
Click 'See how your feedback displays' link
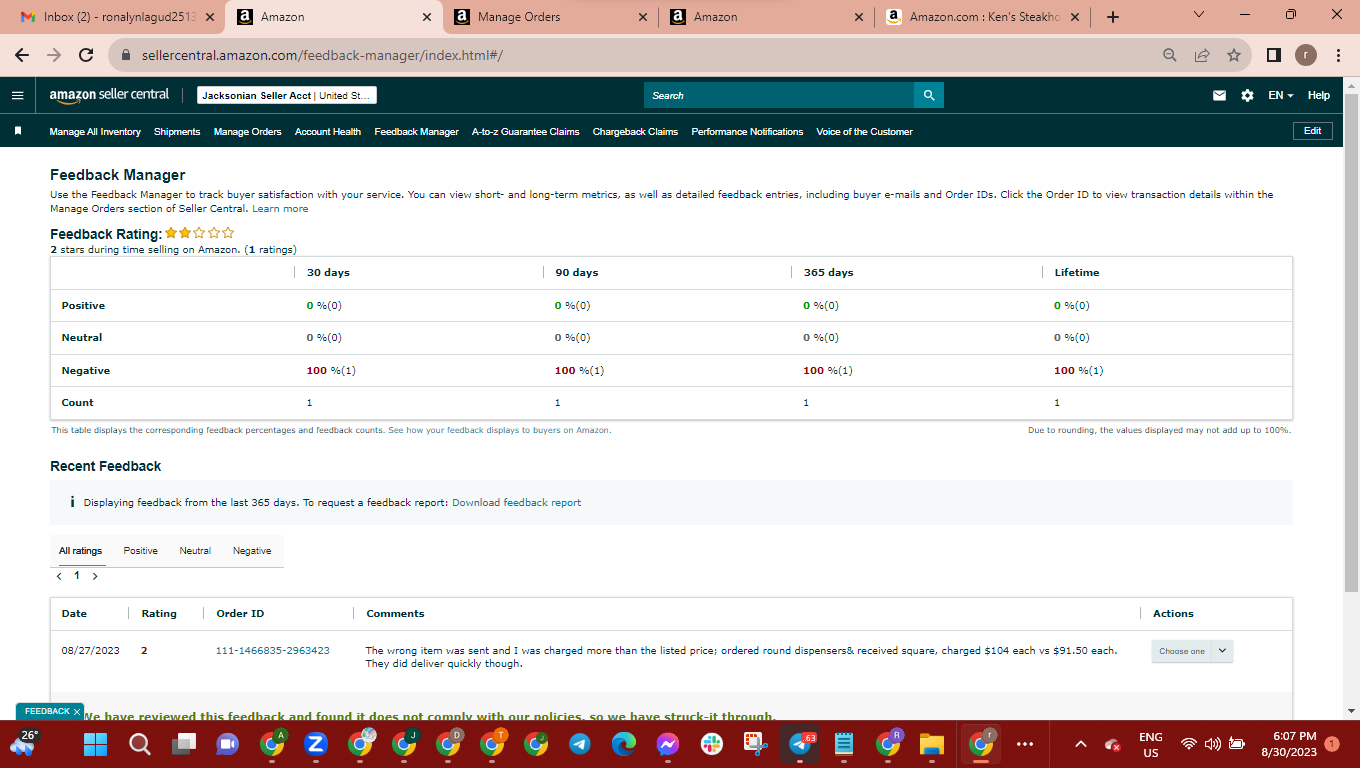coord(499,430)
